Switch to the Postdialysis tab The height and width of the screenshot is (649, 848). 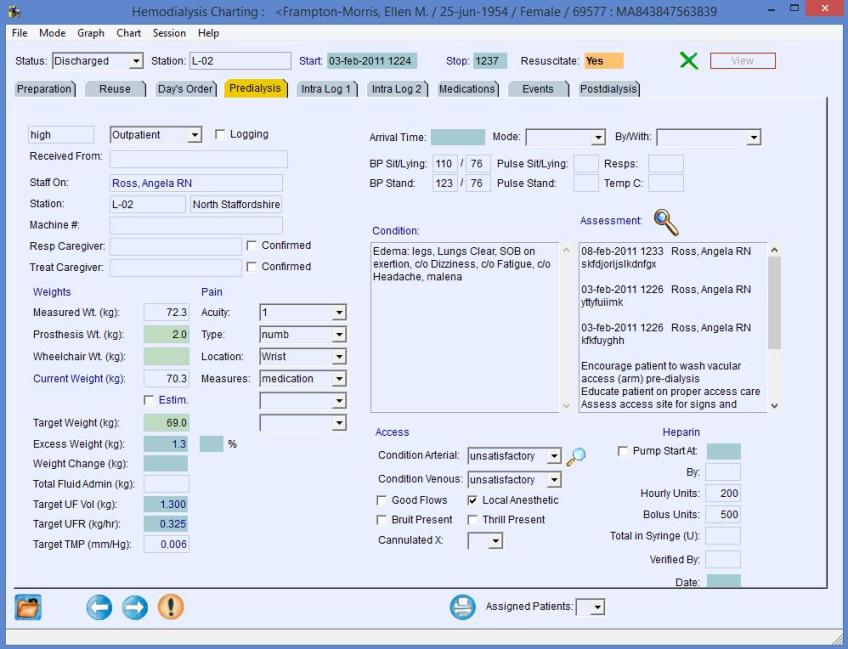608,89
